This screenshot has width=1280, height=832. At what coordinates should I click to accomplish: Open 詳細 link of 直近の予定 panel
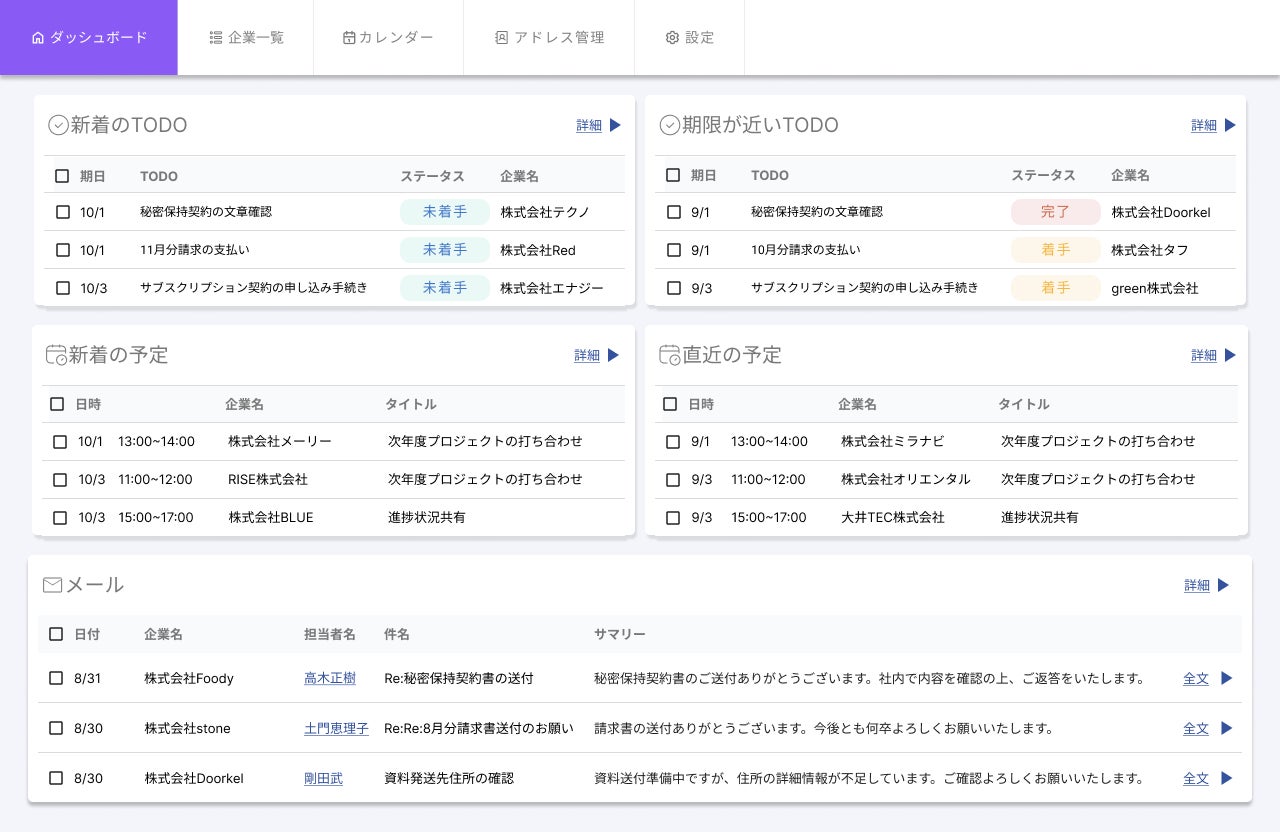(x=1204, y=356)
